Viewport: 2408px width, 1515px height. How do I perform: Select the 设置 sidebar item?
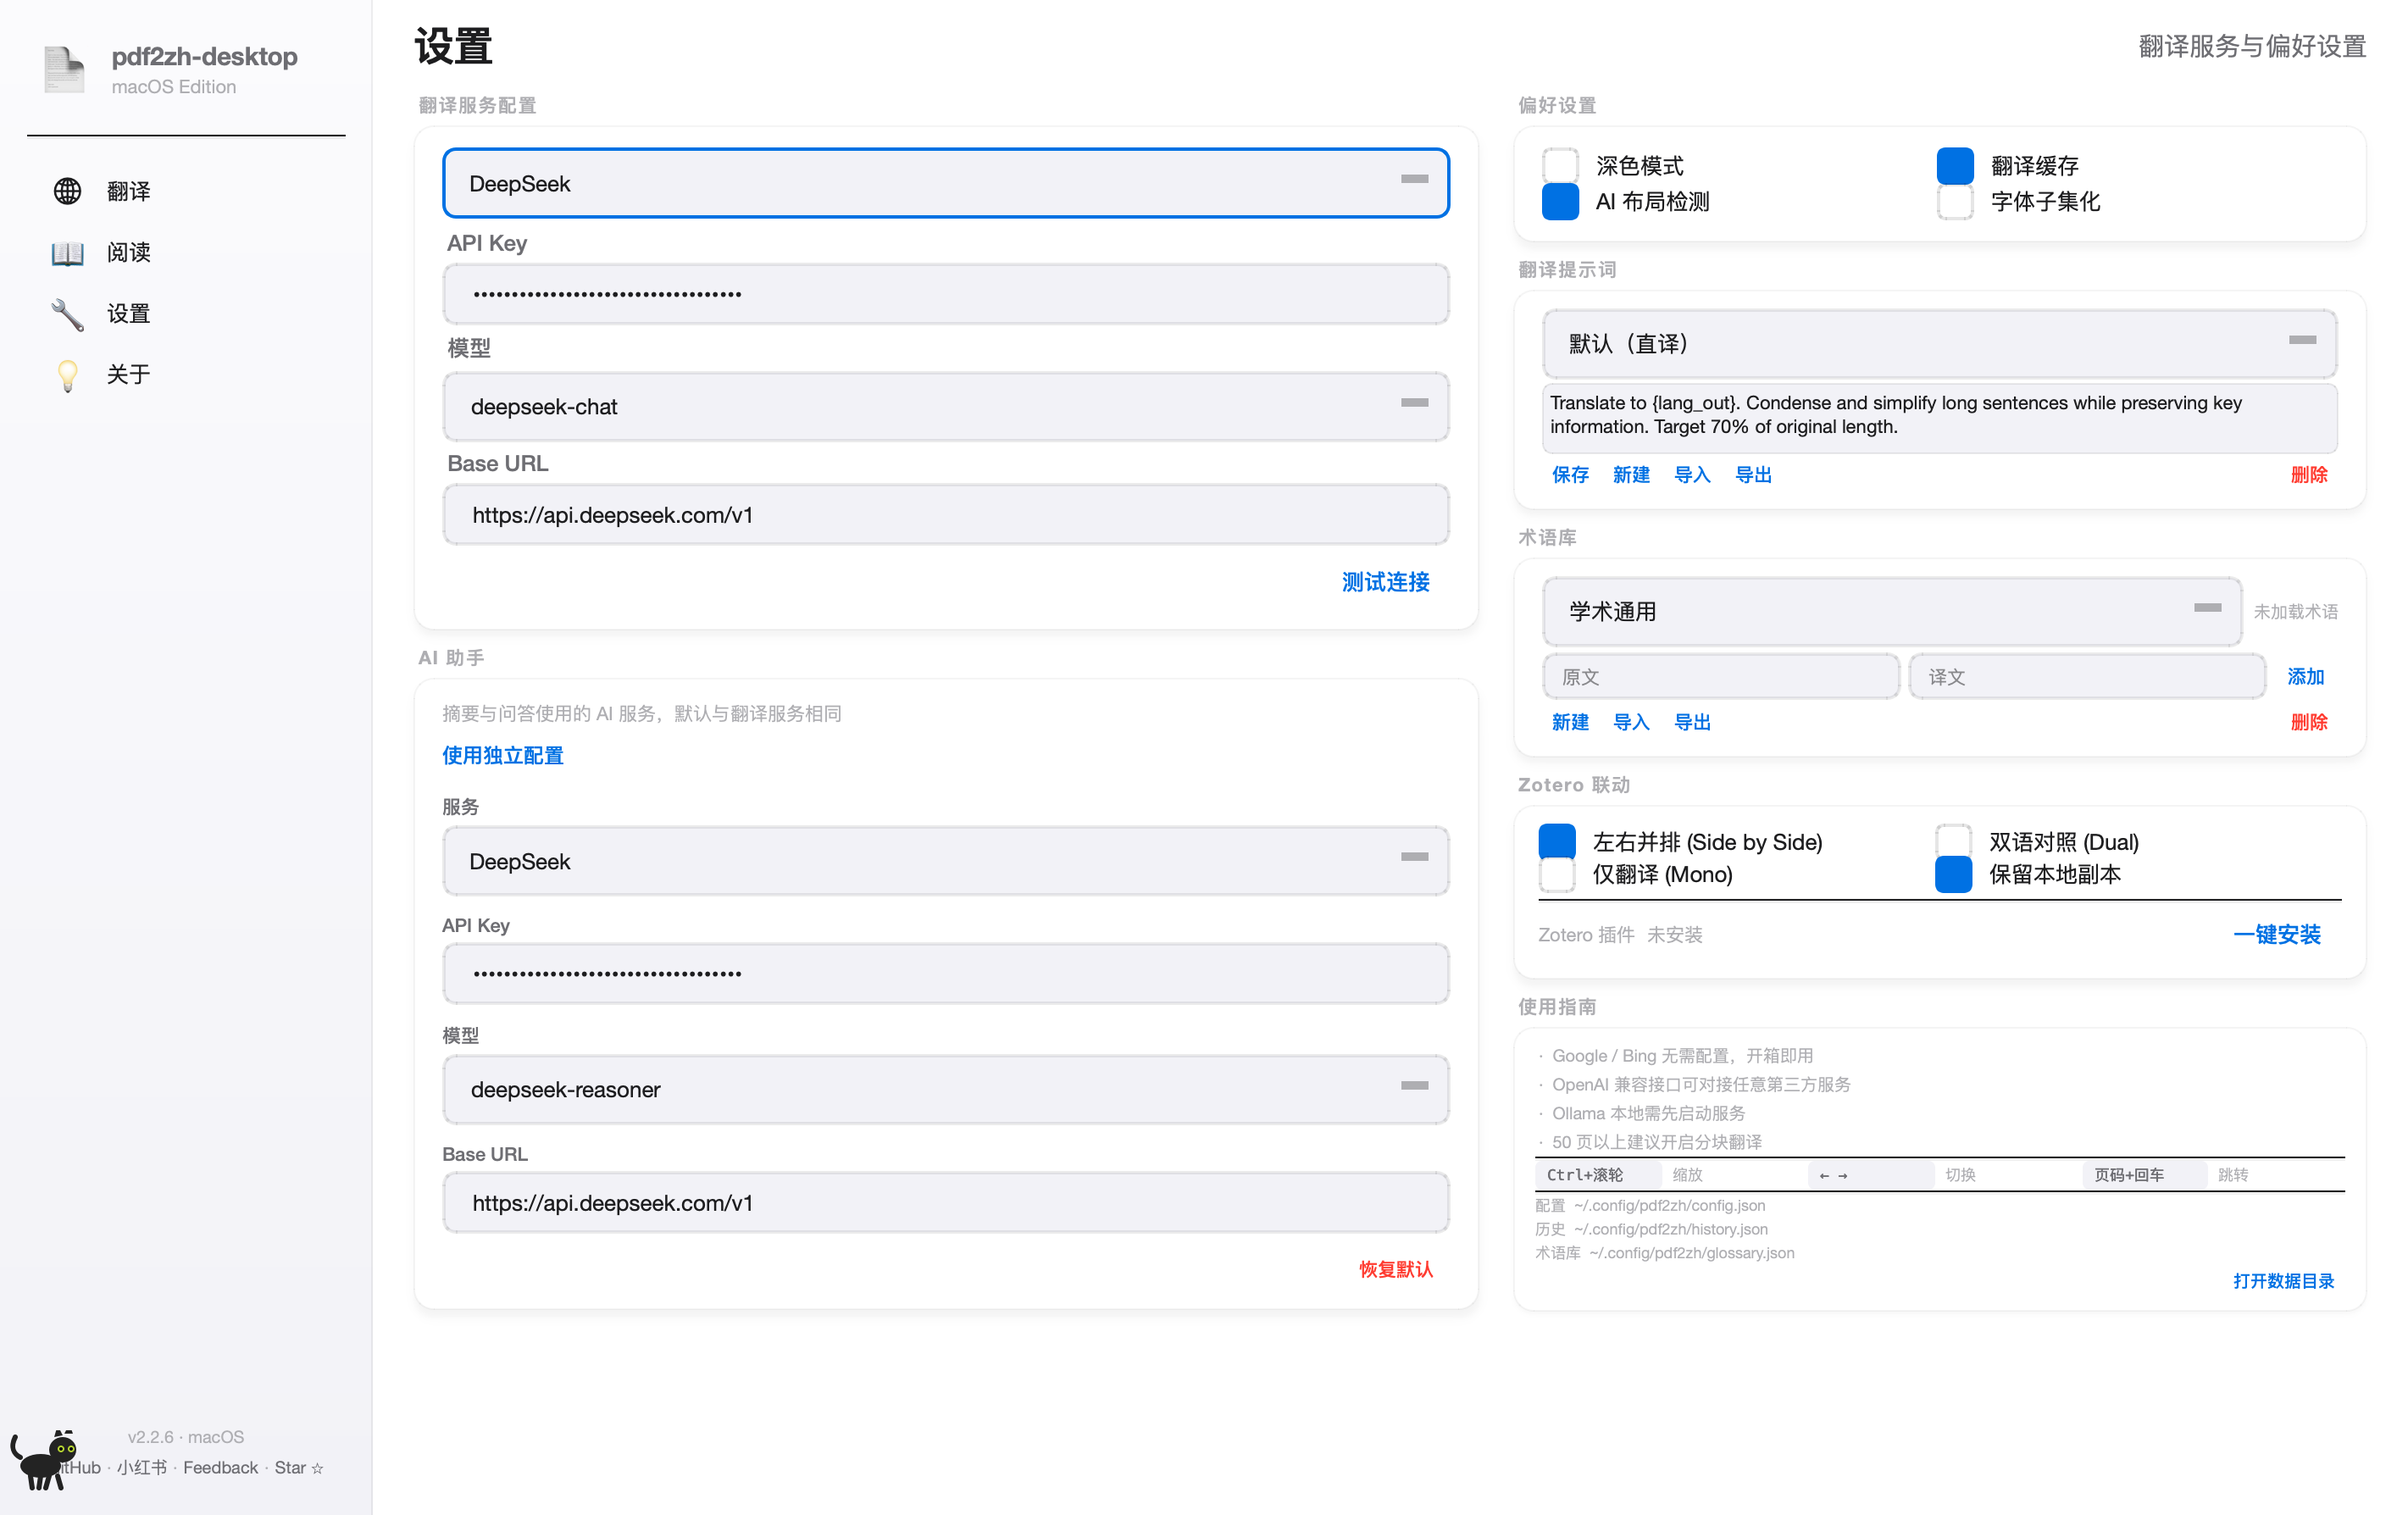[128, 313]
